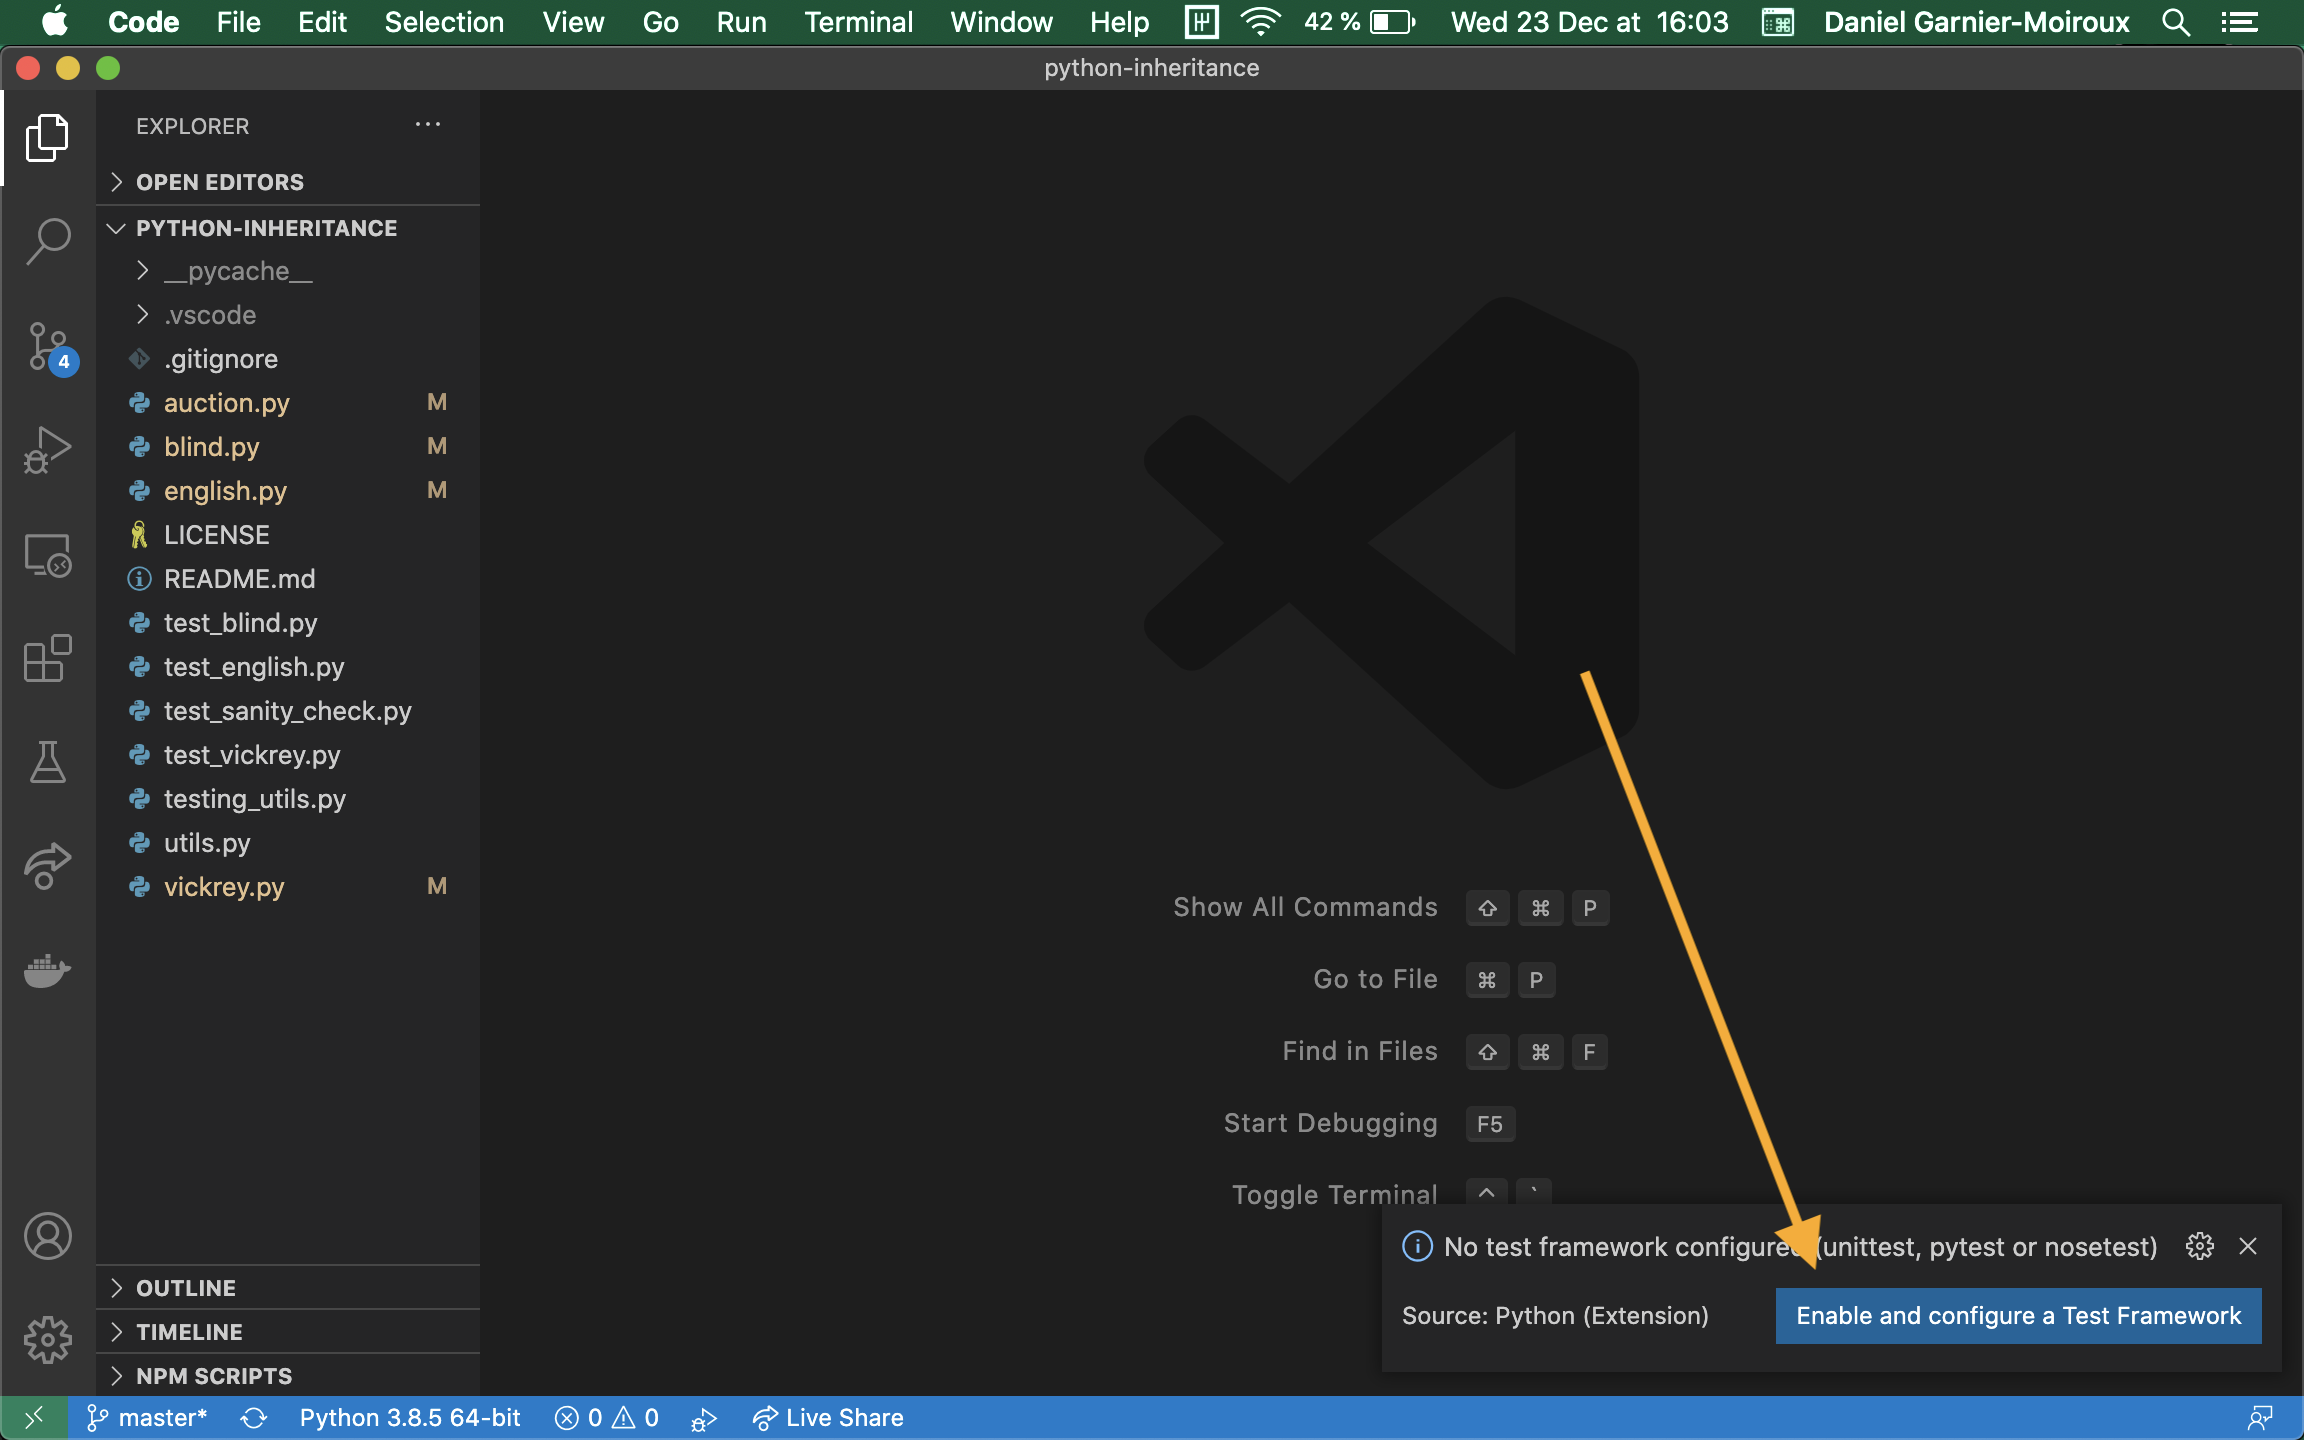Open the Terminal menu
This screenshot has width=2304, height=1440.
pyautogui.click(x=858, y=22)
